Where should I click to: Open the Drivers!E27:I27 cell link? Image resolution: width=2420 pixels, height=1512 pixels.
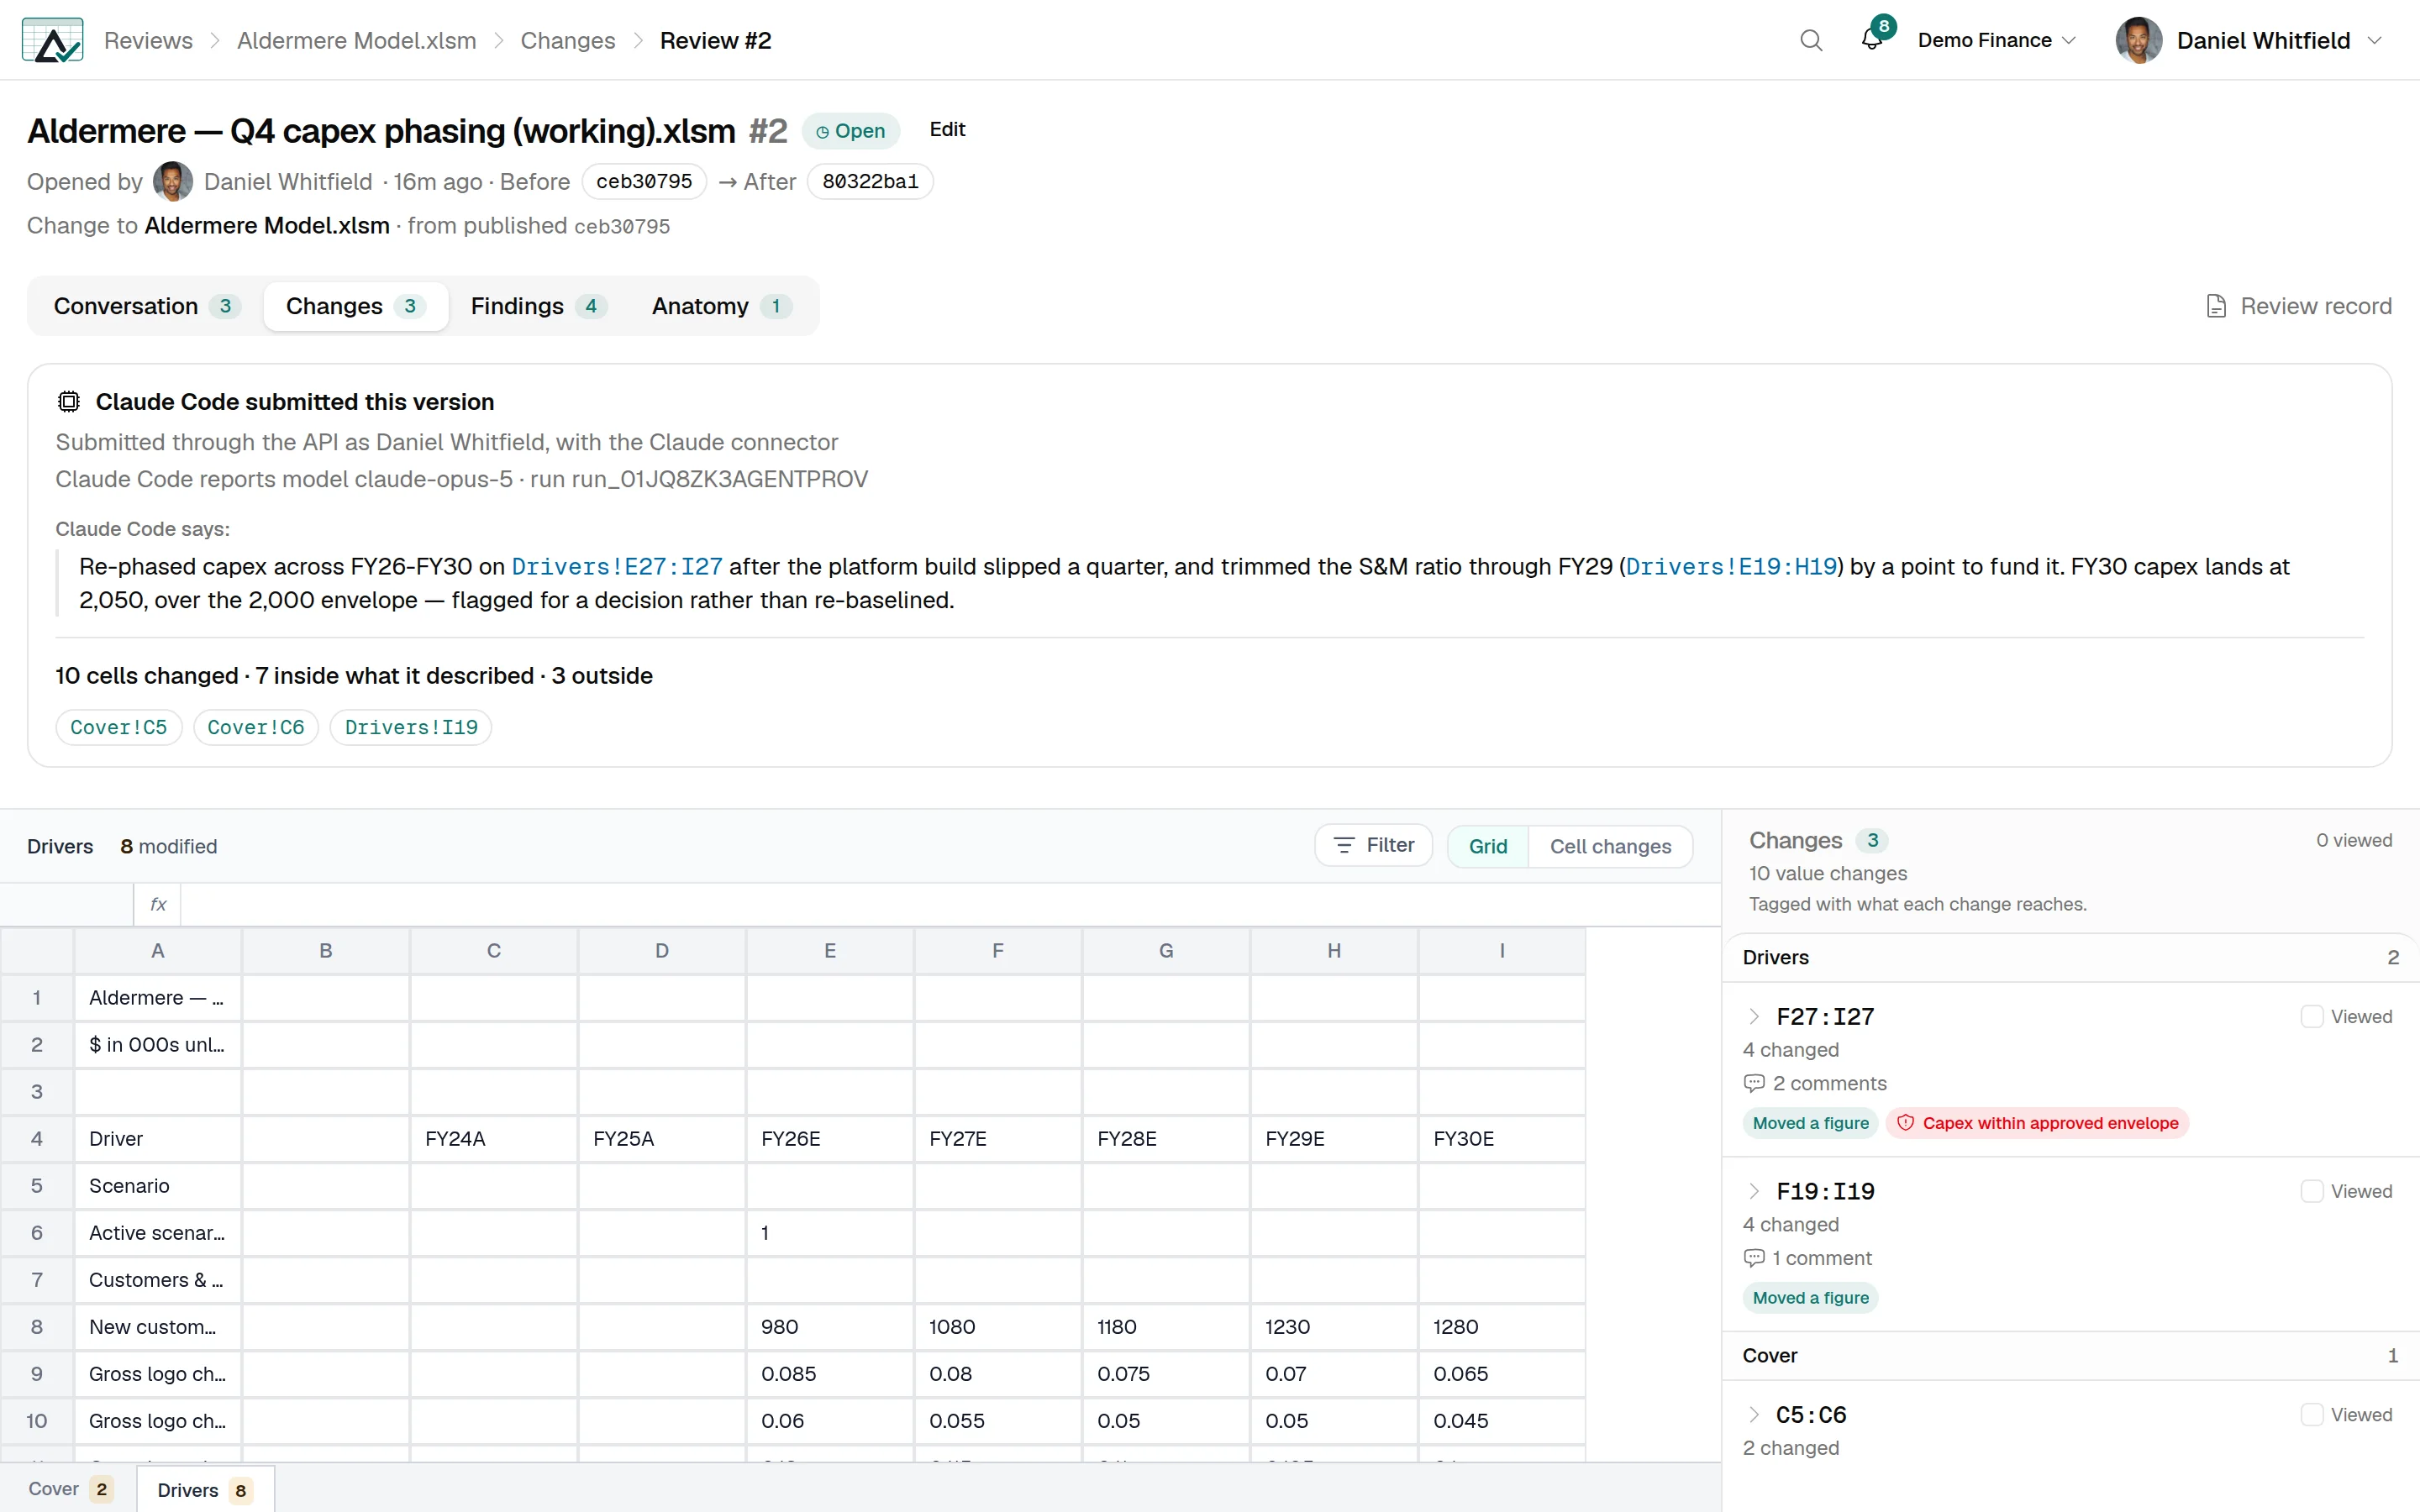[x=617, y=567]
